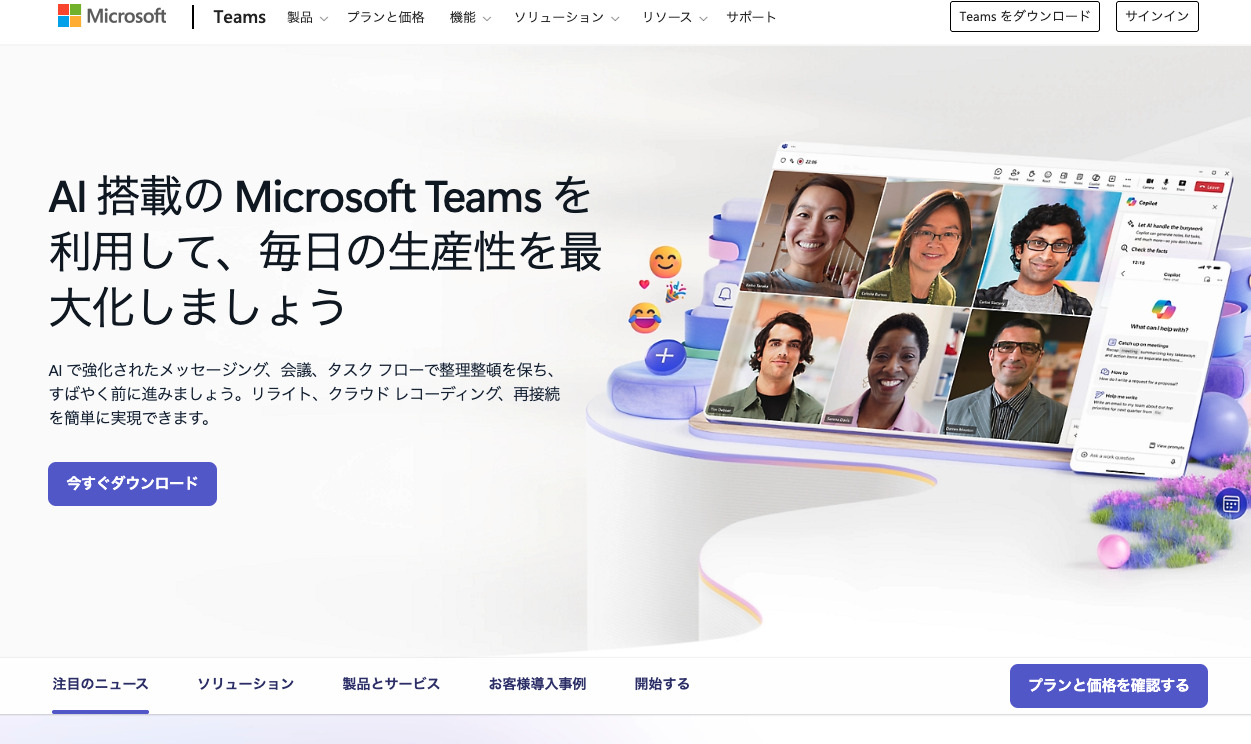Expand the 製品 dropdown menu
1251x744 pixels.
pos(307,17)
